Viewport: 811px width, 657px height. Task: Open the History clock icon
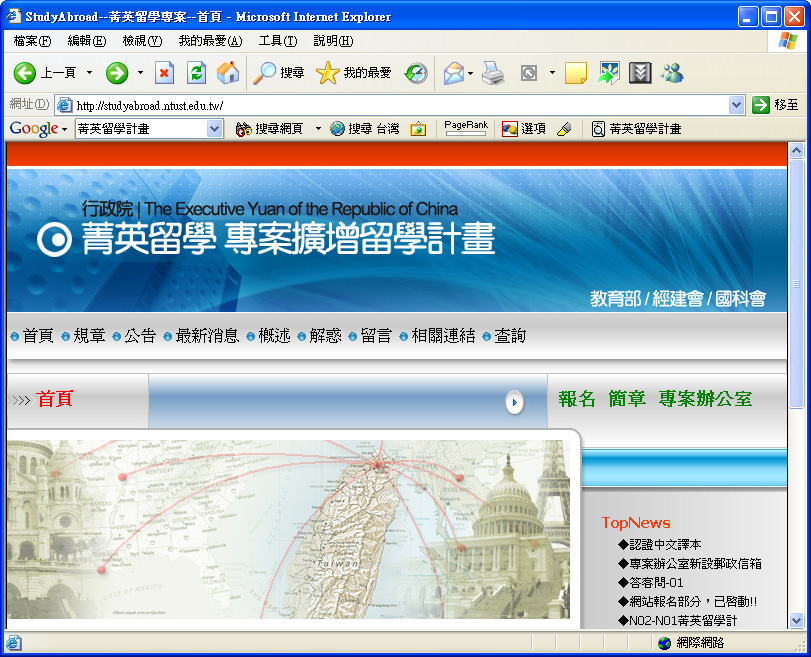416,73
